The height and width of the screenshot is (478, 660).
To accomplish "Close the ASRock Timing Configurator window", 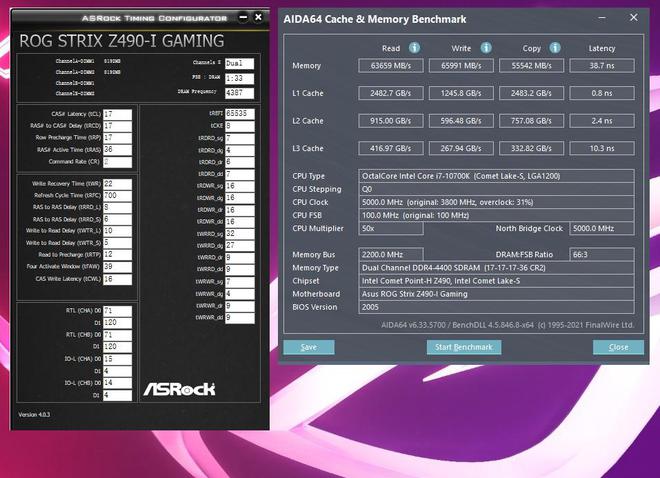I will 258,17.
